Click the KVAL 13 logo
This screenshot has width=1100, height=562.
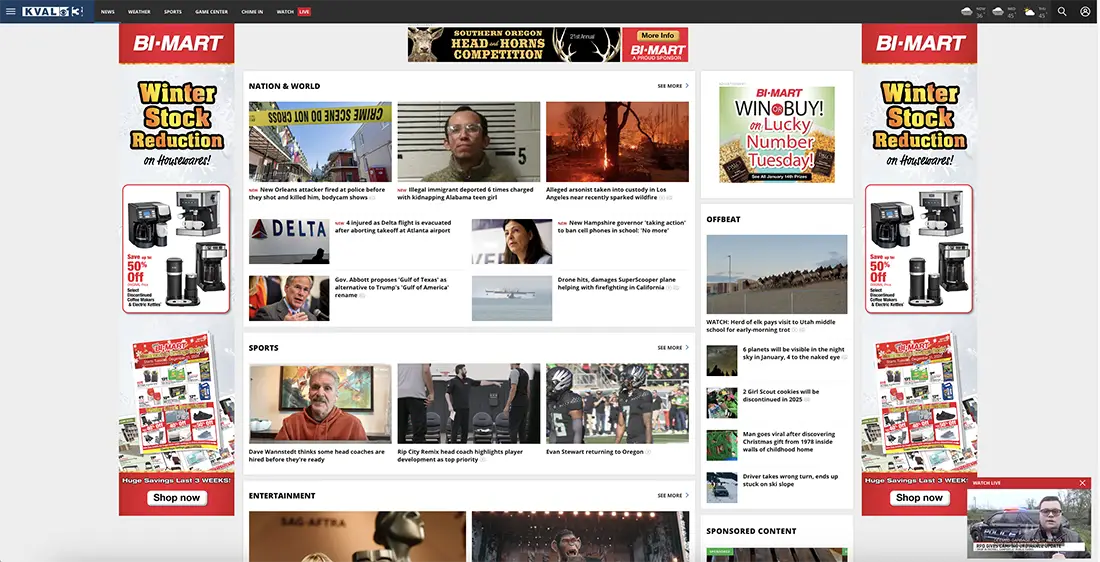coord(53,11)
